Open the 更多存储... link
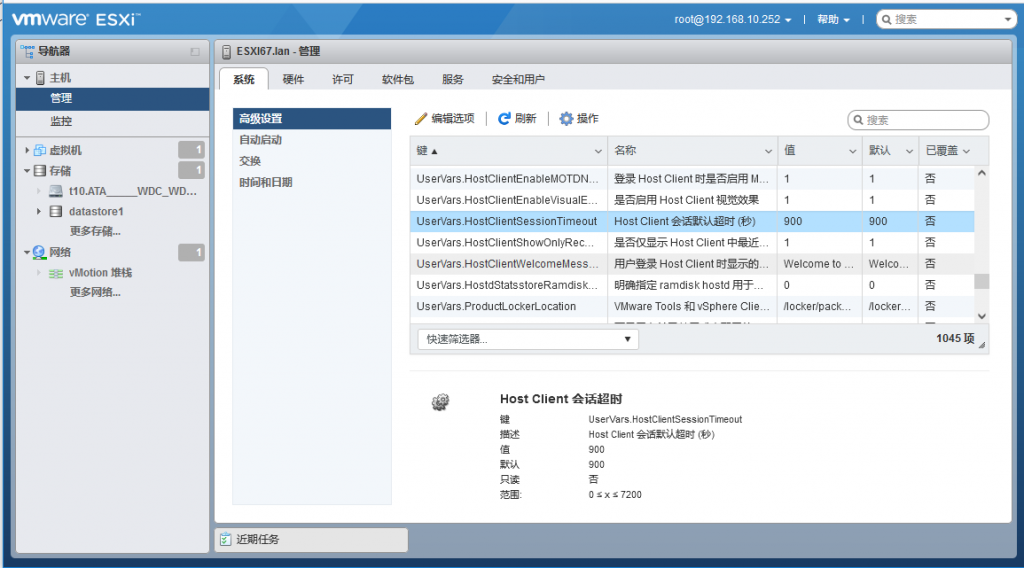 pos(95,231)
